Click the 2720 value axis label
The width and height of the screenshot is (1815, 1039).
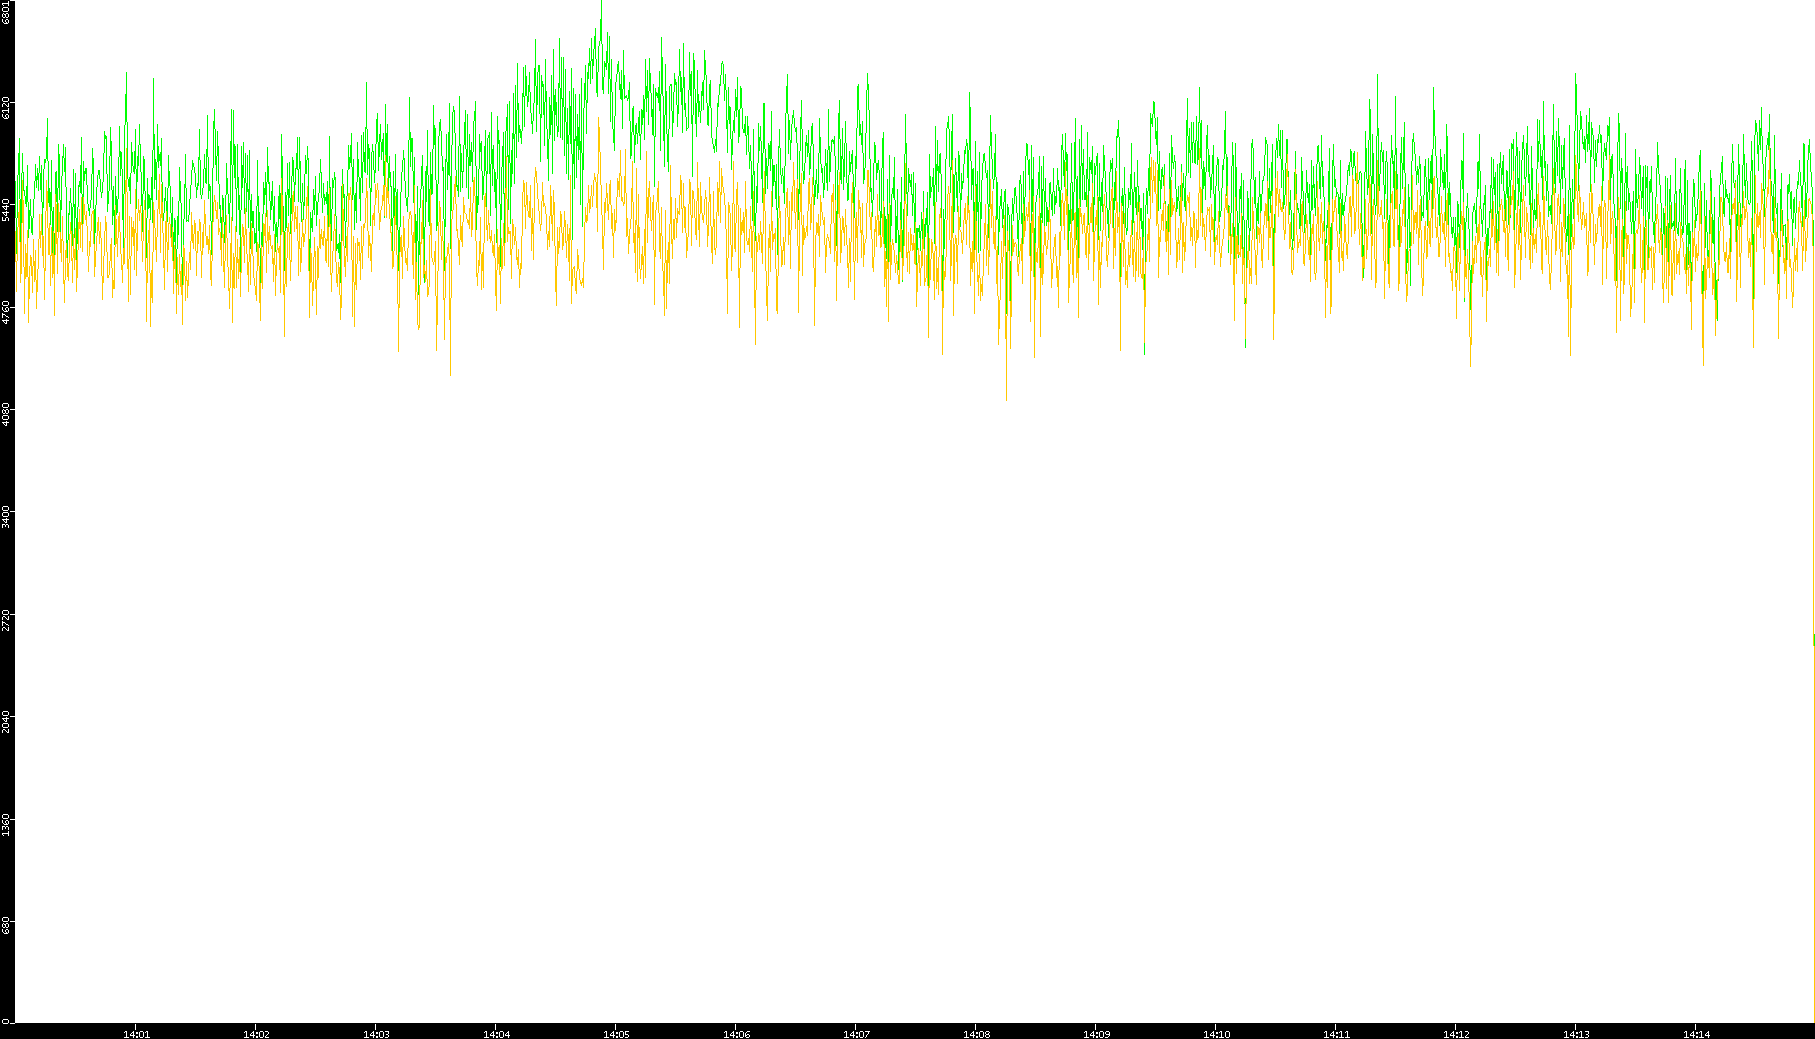pos(7,618)
